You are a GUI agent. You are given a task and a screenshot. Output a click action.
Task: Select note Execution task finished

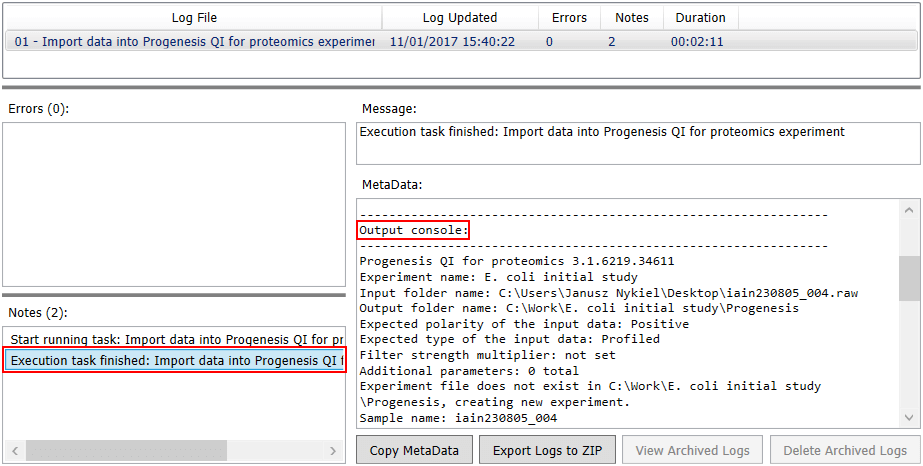point(176,360)
